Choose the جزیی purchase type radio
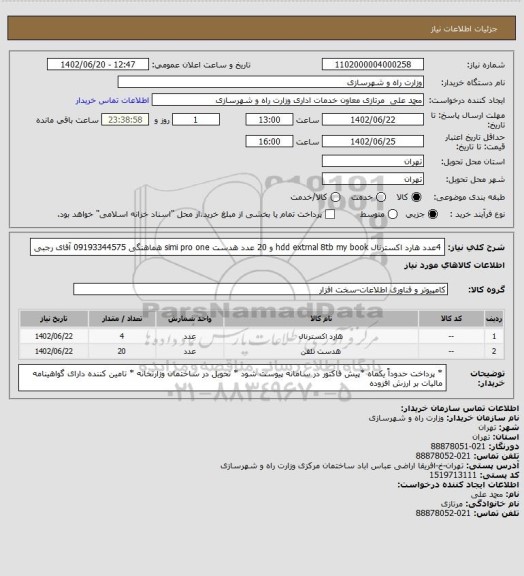524x576 pixels. 433,214
